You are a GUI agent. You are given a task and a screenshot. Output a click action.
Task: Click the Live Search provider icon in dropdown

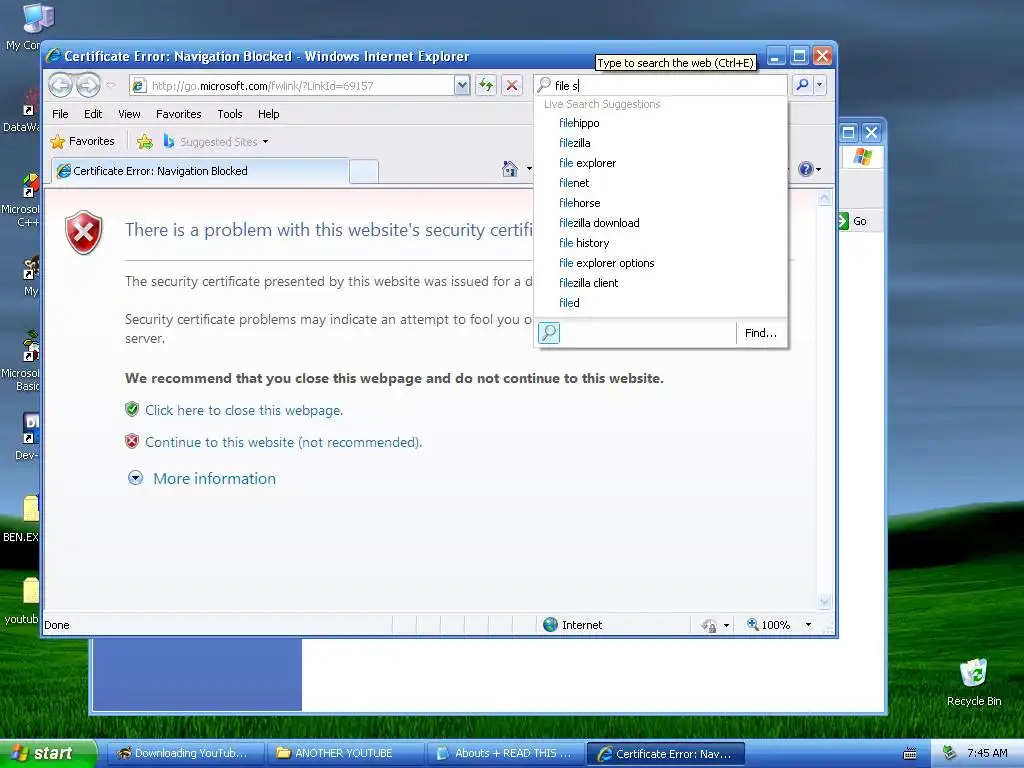(549, 333)
